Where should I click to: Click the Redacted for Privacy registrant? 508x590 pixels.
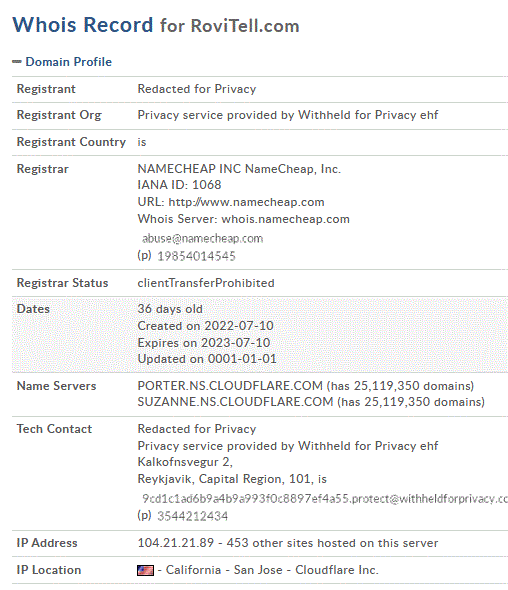pos(196,89)
